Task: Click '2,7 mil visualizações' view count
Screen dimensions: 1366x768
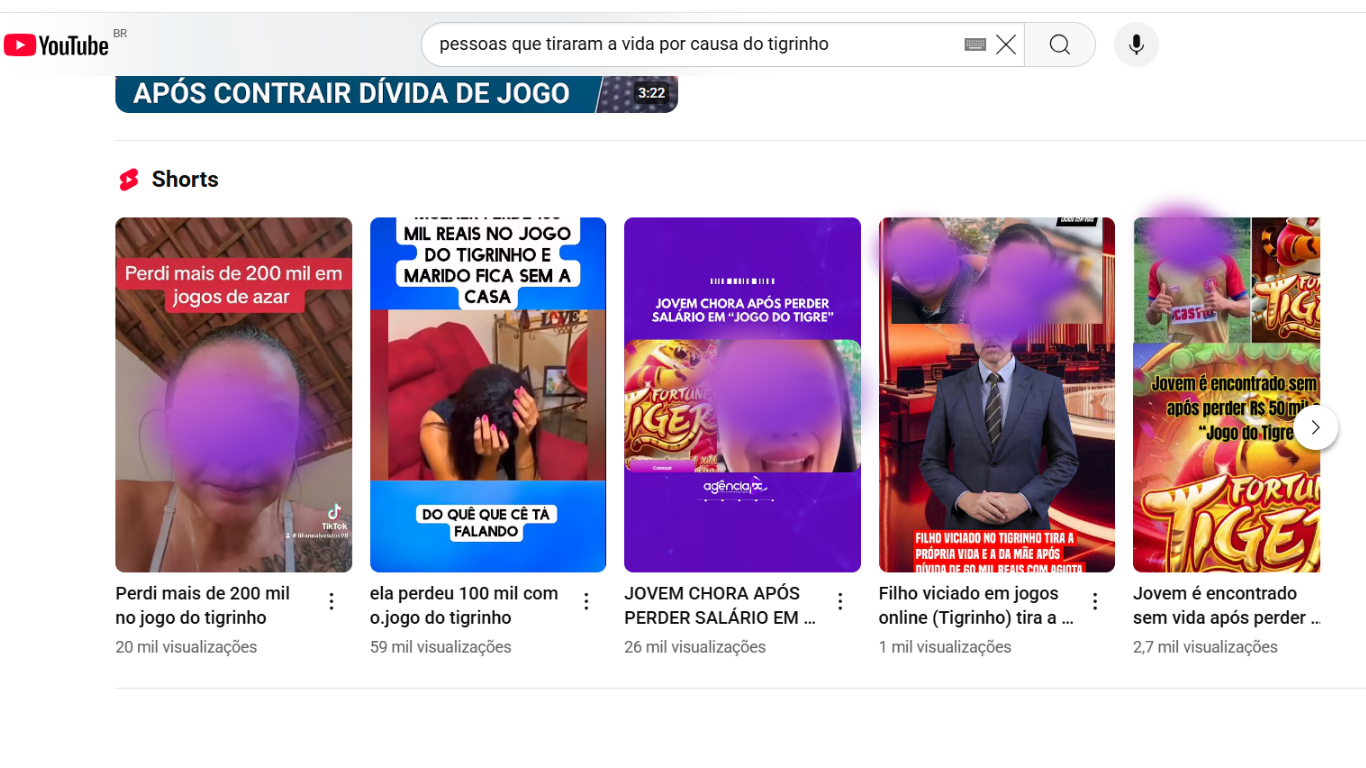Action: point(1205,647)
